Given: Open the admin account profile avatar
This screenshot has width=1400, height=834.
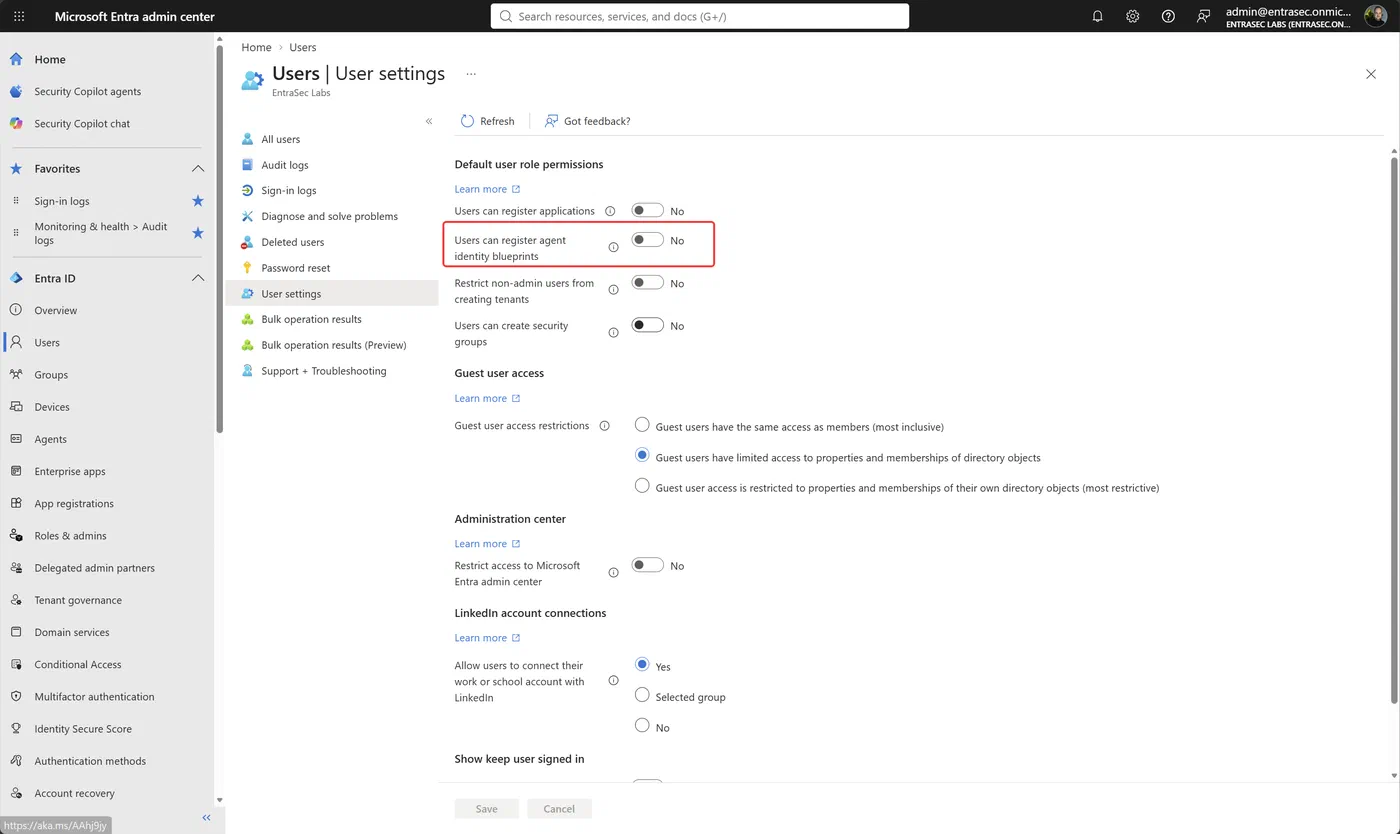Looking at the screenshot, I should pos(1375,16).
